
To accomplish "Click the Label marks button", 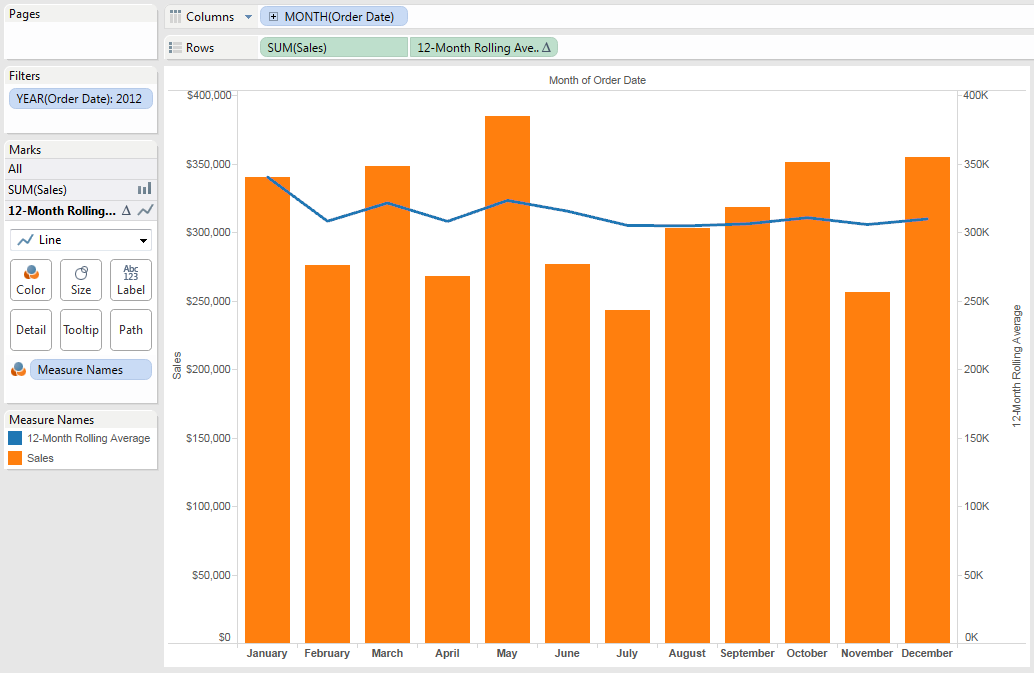I will click(131, 280).
